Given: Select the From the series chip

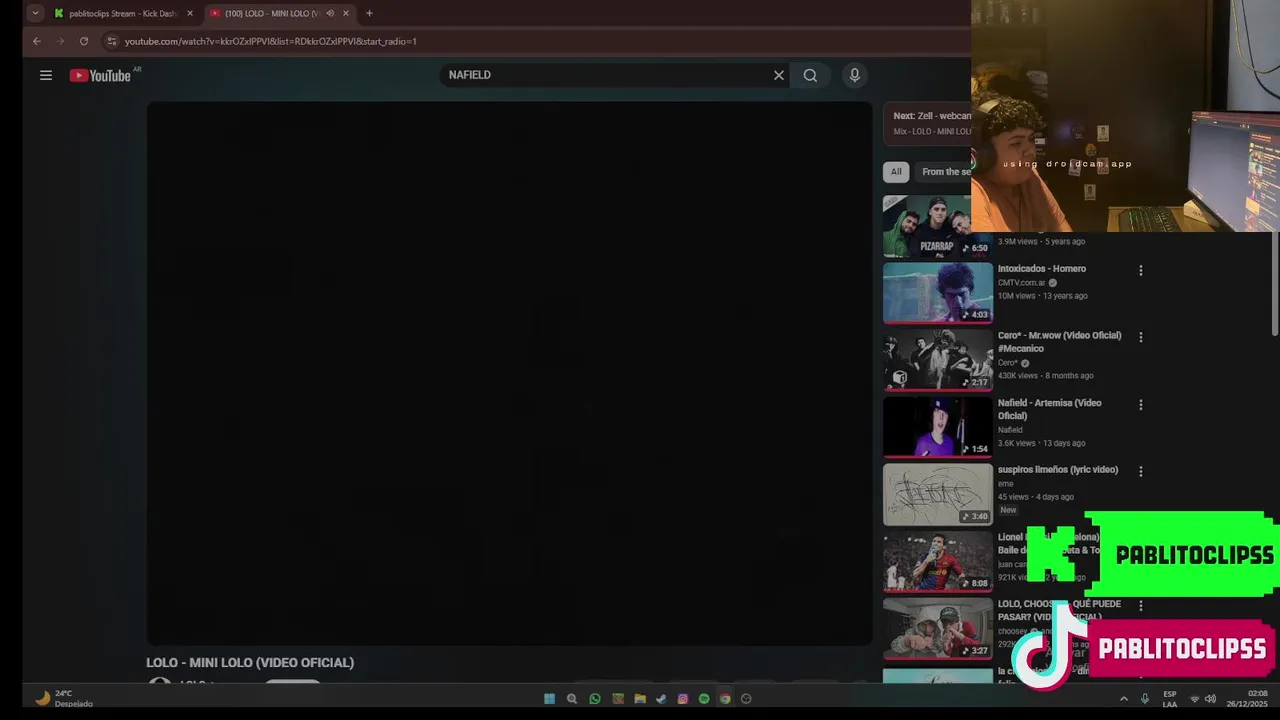Looking at the screenshot, I should 945,172.
